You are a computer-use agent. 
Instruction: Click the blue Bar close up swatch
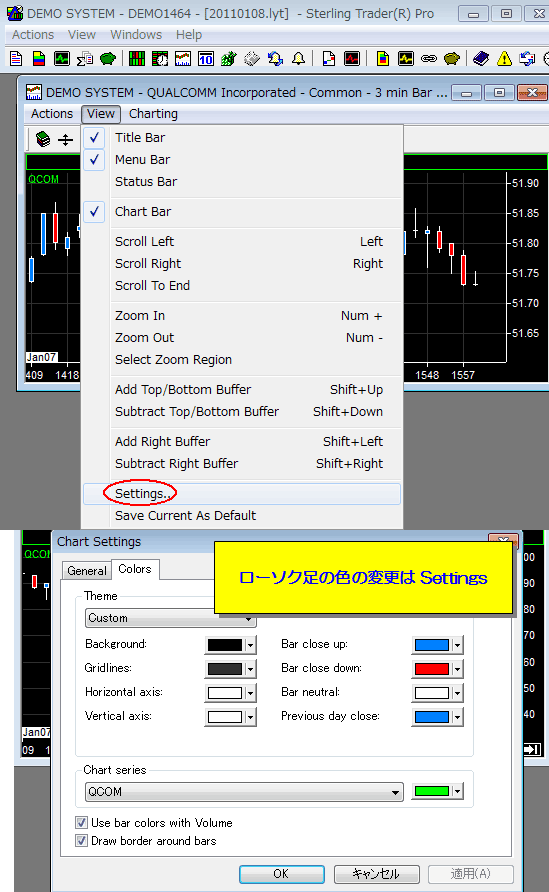(432, 645)
